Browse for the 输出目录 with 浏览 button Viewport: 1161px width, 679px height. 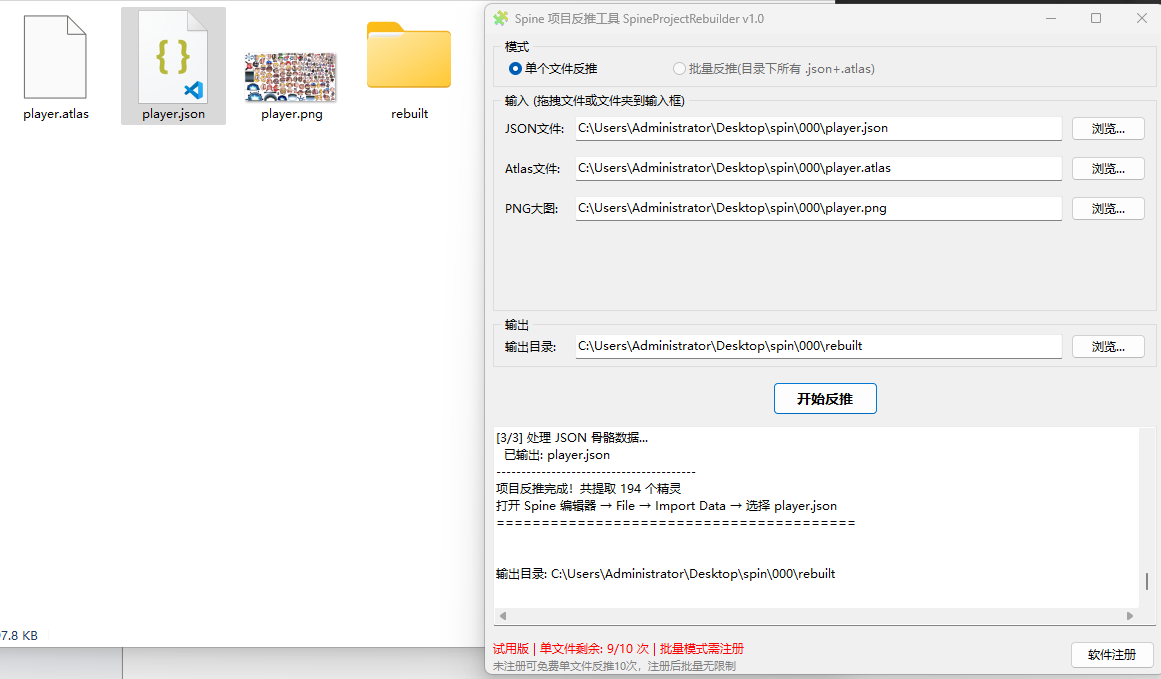(x=1108, y=347)
